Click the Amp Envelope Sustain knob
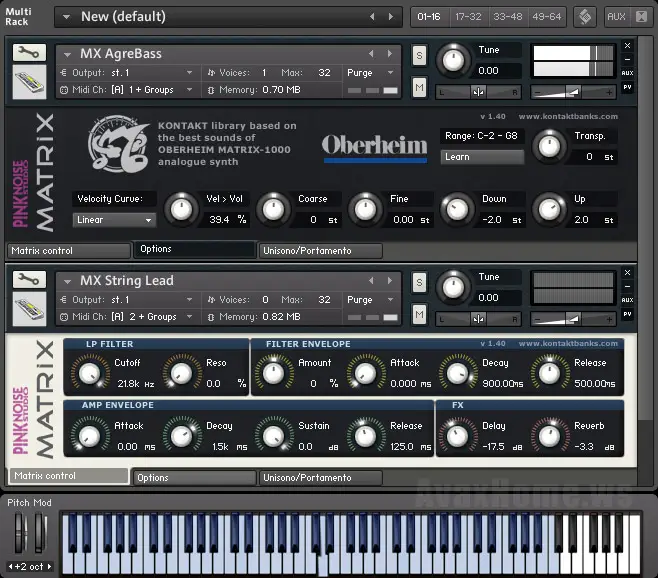Viewport: 658px width, 578px height. point(273,436)
